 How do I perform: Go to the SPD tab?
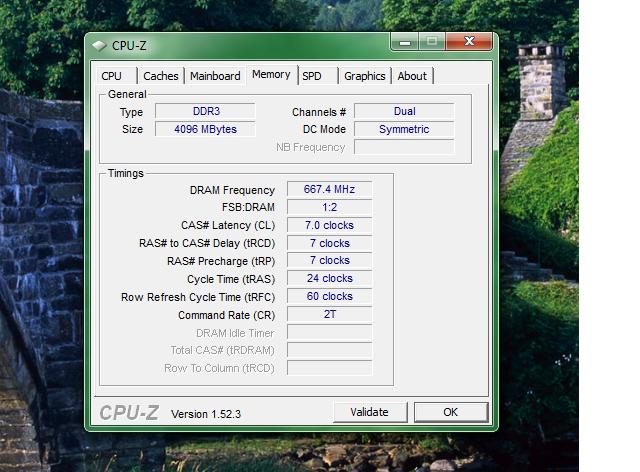coord(318,76)
